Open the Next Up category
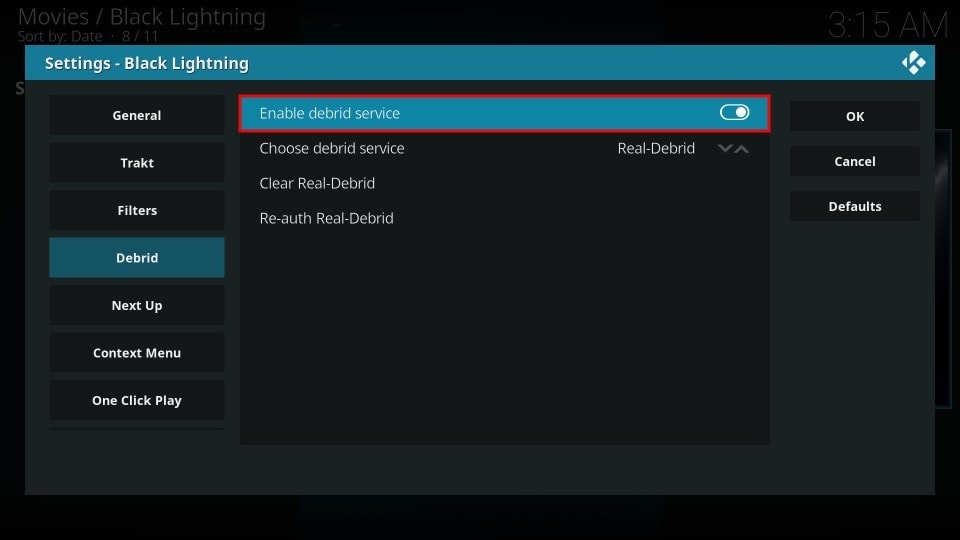The image size is (960, 540). click(137, 305)
